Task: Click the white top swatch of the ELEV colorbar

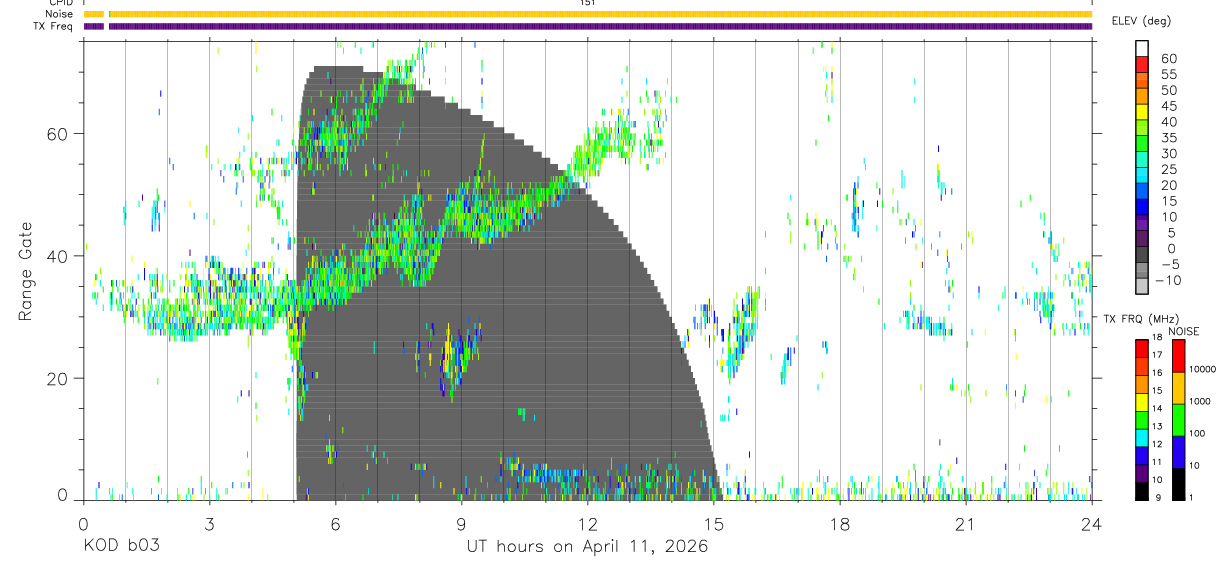Action: point(1143,49)
